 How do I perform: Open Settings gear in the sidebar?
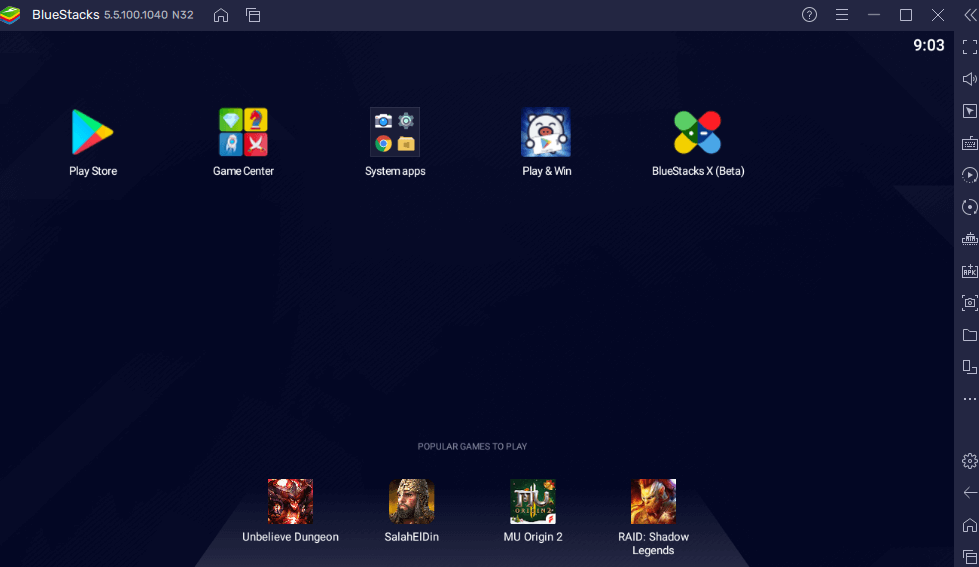pyautogui.click(x=970, y=461)
